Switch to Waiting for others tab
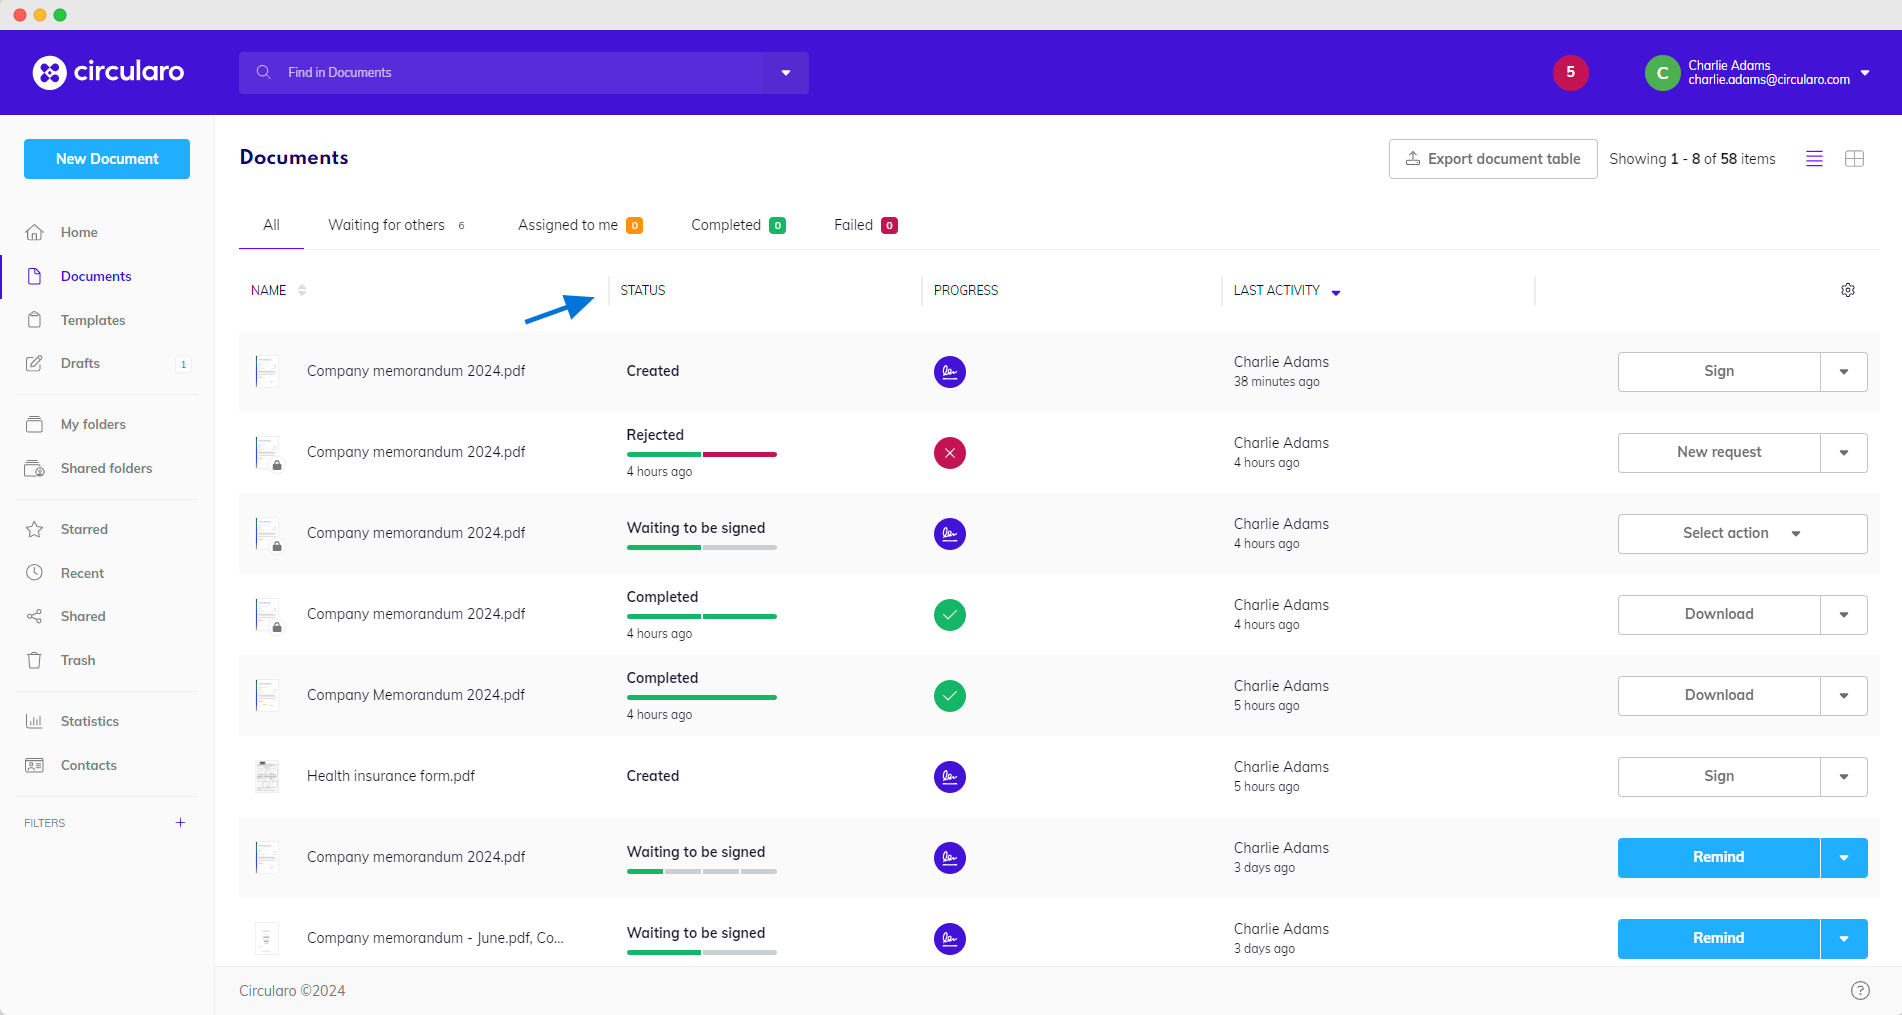The image size is (1902, 1015). point(386,225)
